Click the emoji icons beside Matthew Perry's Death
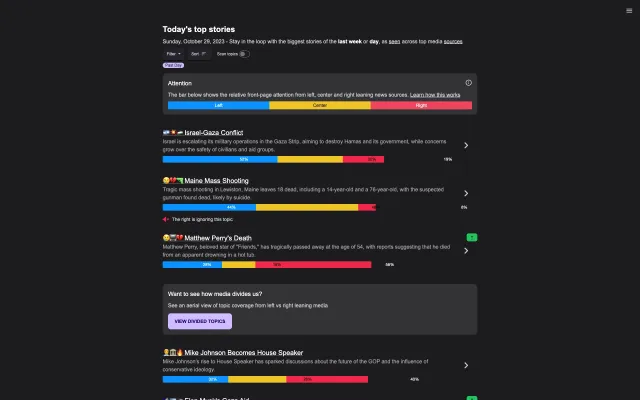The width and height of the screenshot is (640, 400). pyautogui.click(x=172, y=238)
